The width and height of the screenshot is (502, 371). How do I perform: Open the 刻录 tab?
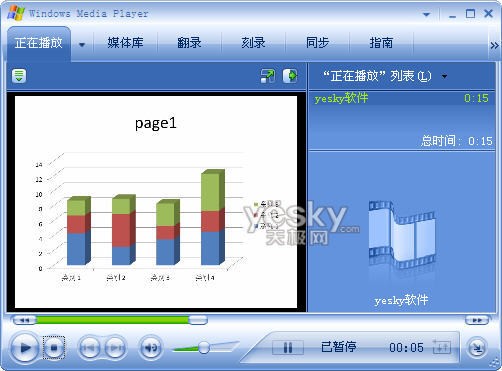pos(253,43)
